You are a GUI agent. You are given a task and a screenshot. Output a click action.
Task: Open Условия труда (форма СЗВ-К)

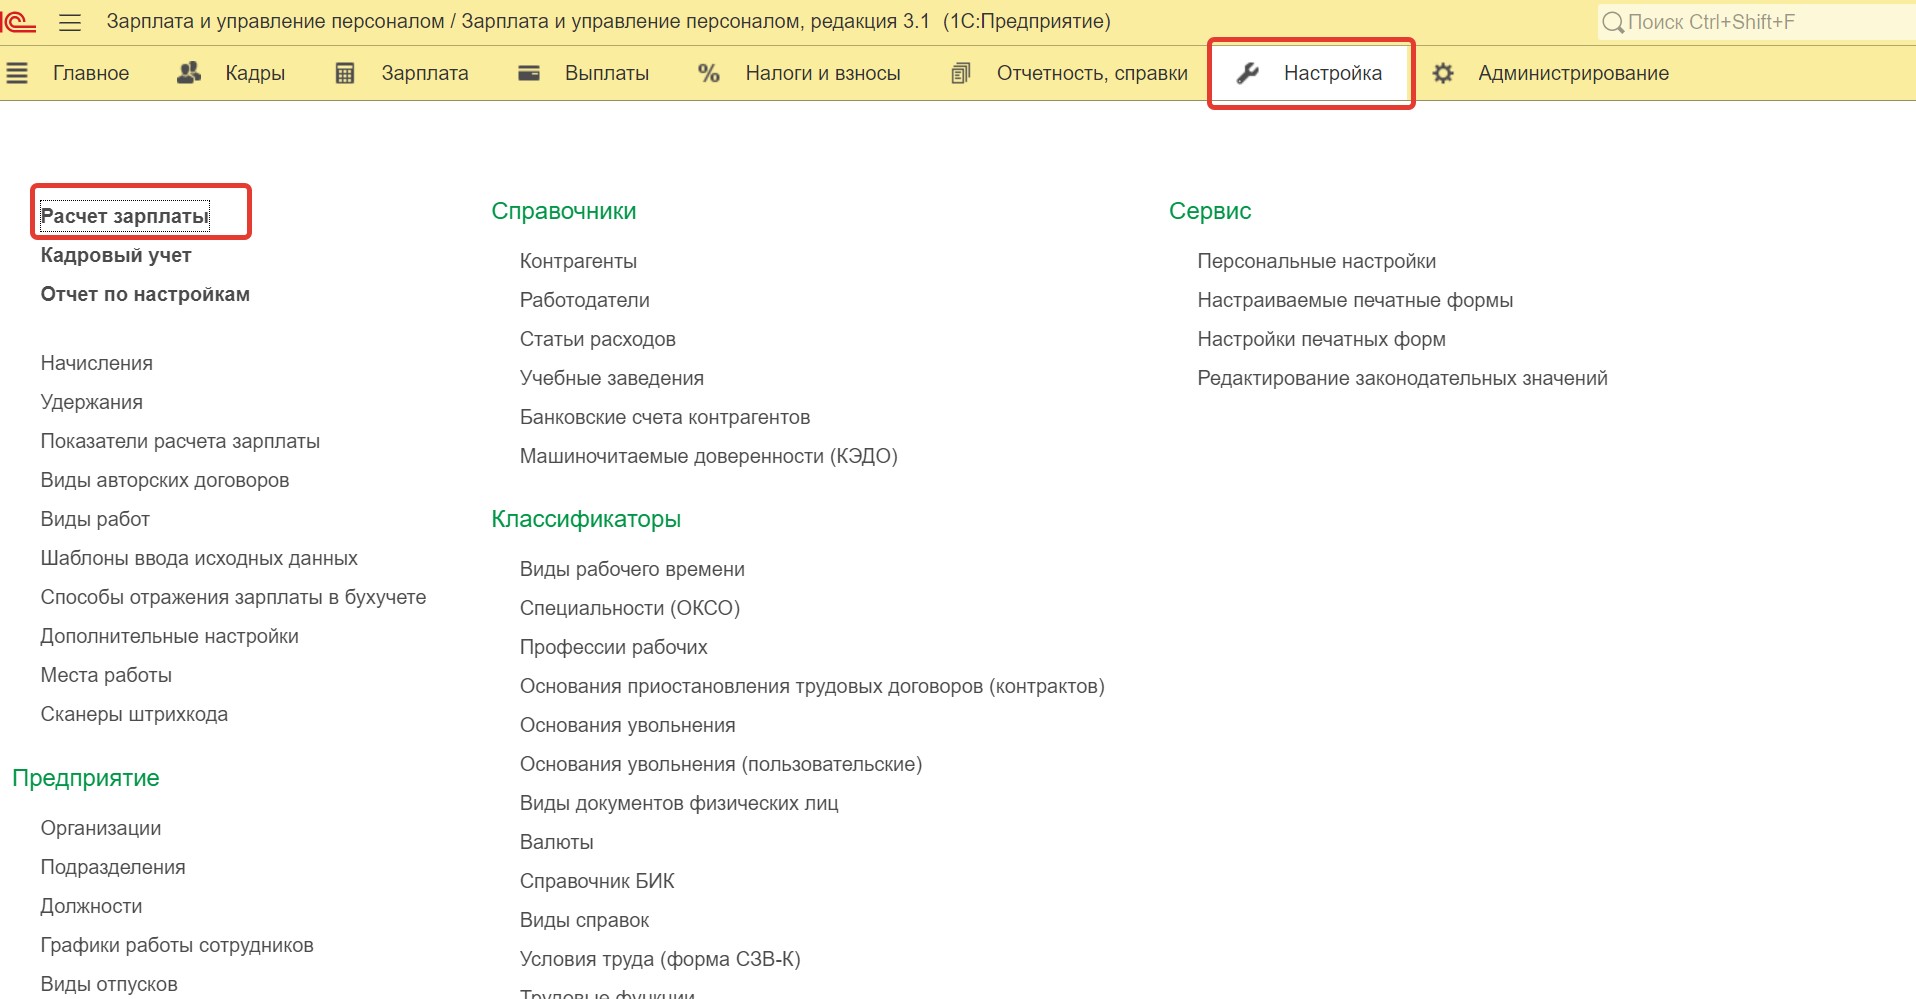(660, 959)
